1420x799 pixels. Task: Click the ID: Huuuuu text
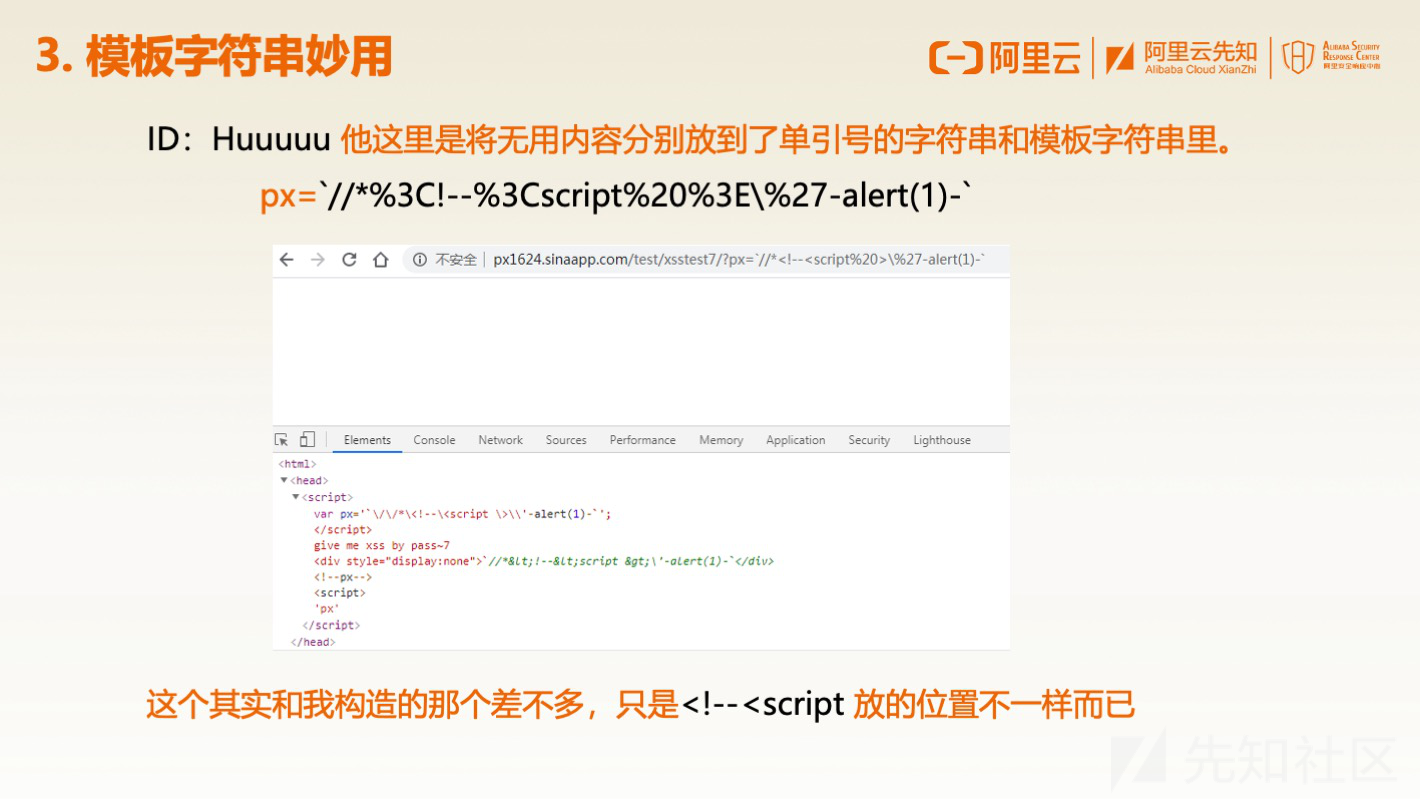(x=238, y=140)
